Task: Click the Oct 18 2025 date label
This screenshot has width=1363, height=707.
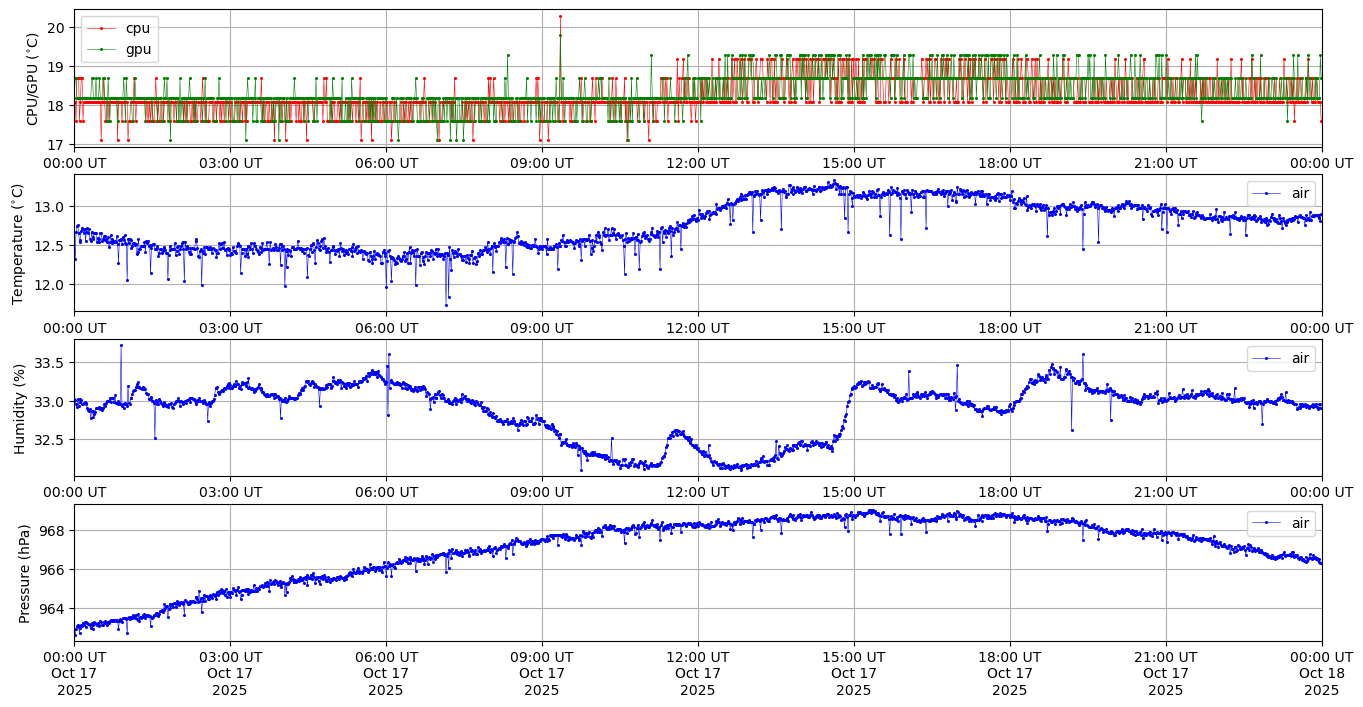Action: point(1321,673)
